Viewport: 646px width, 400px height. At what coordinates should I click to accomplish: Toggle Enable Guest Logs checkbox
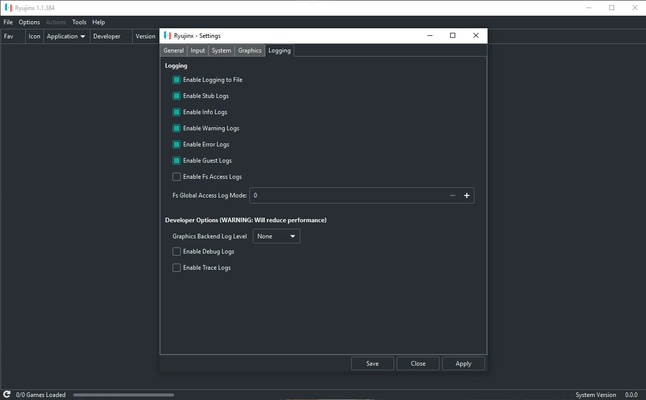point(176,160)
